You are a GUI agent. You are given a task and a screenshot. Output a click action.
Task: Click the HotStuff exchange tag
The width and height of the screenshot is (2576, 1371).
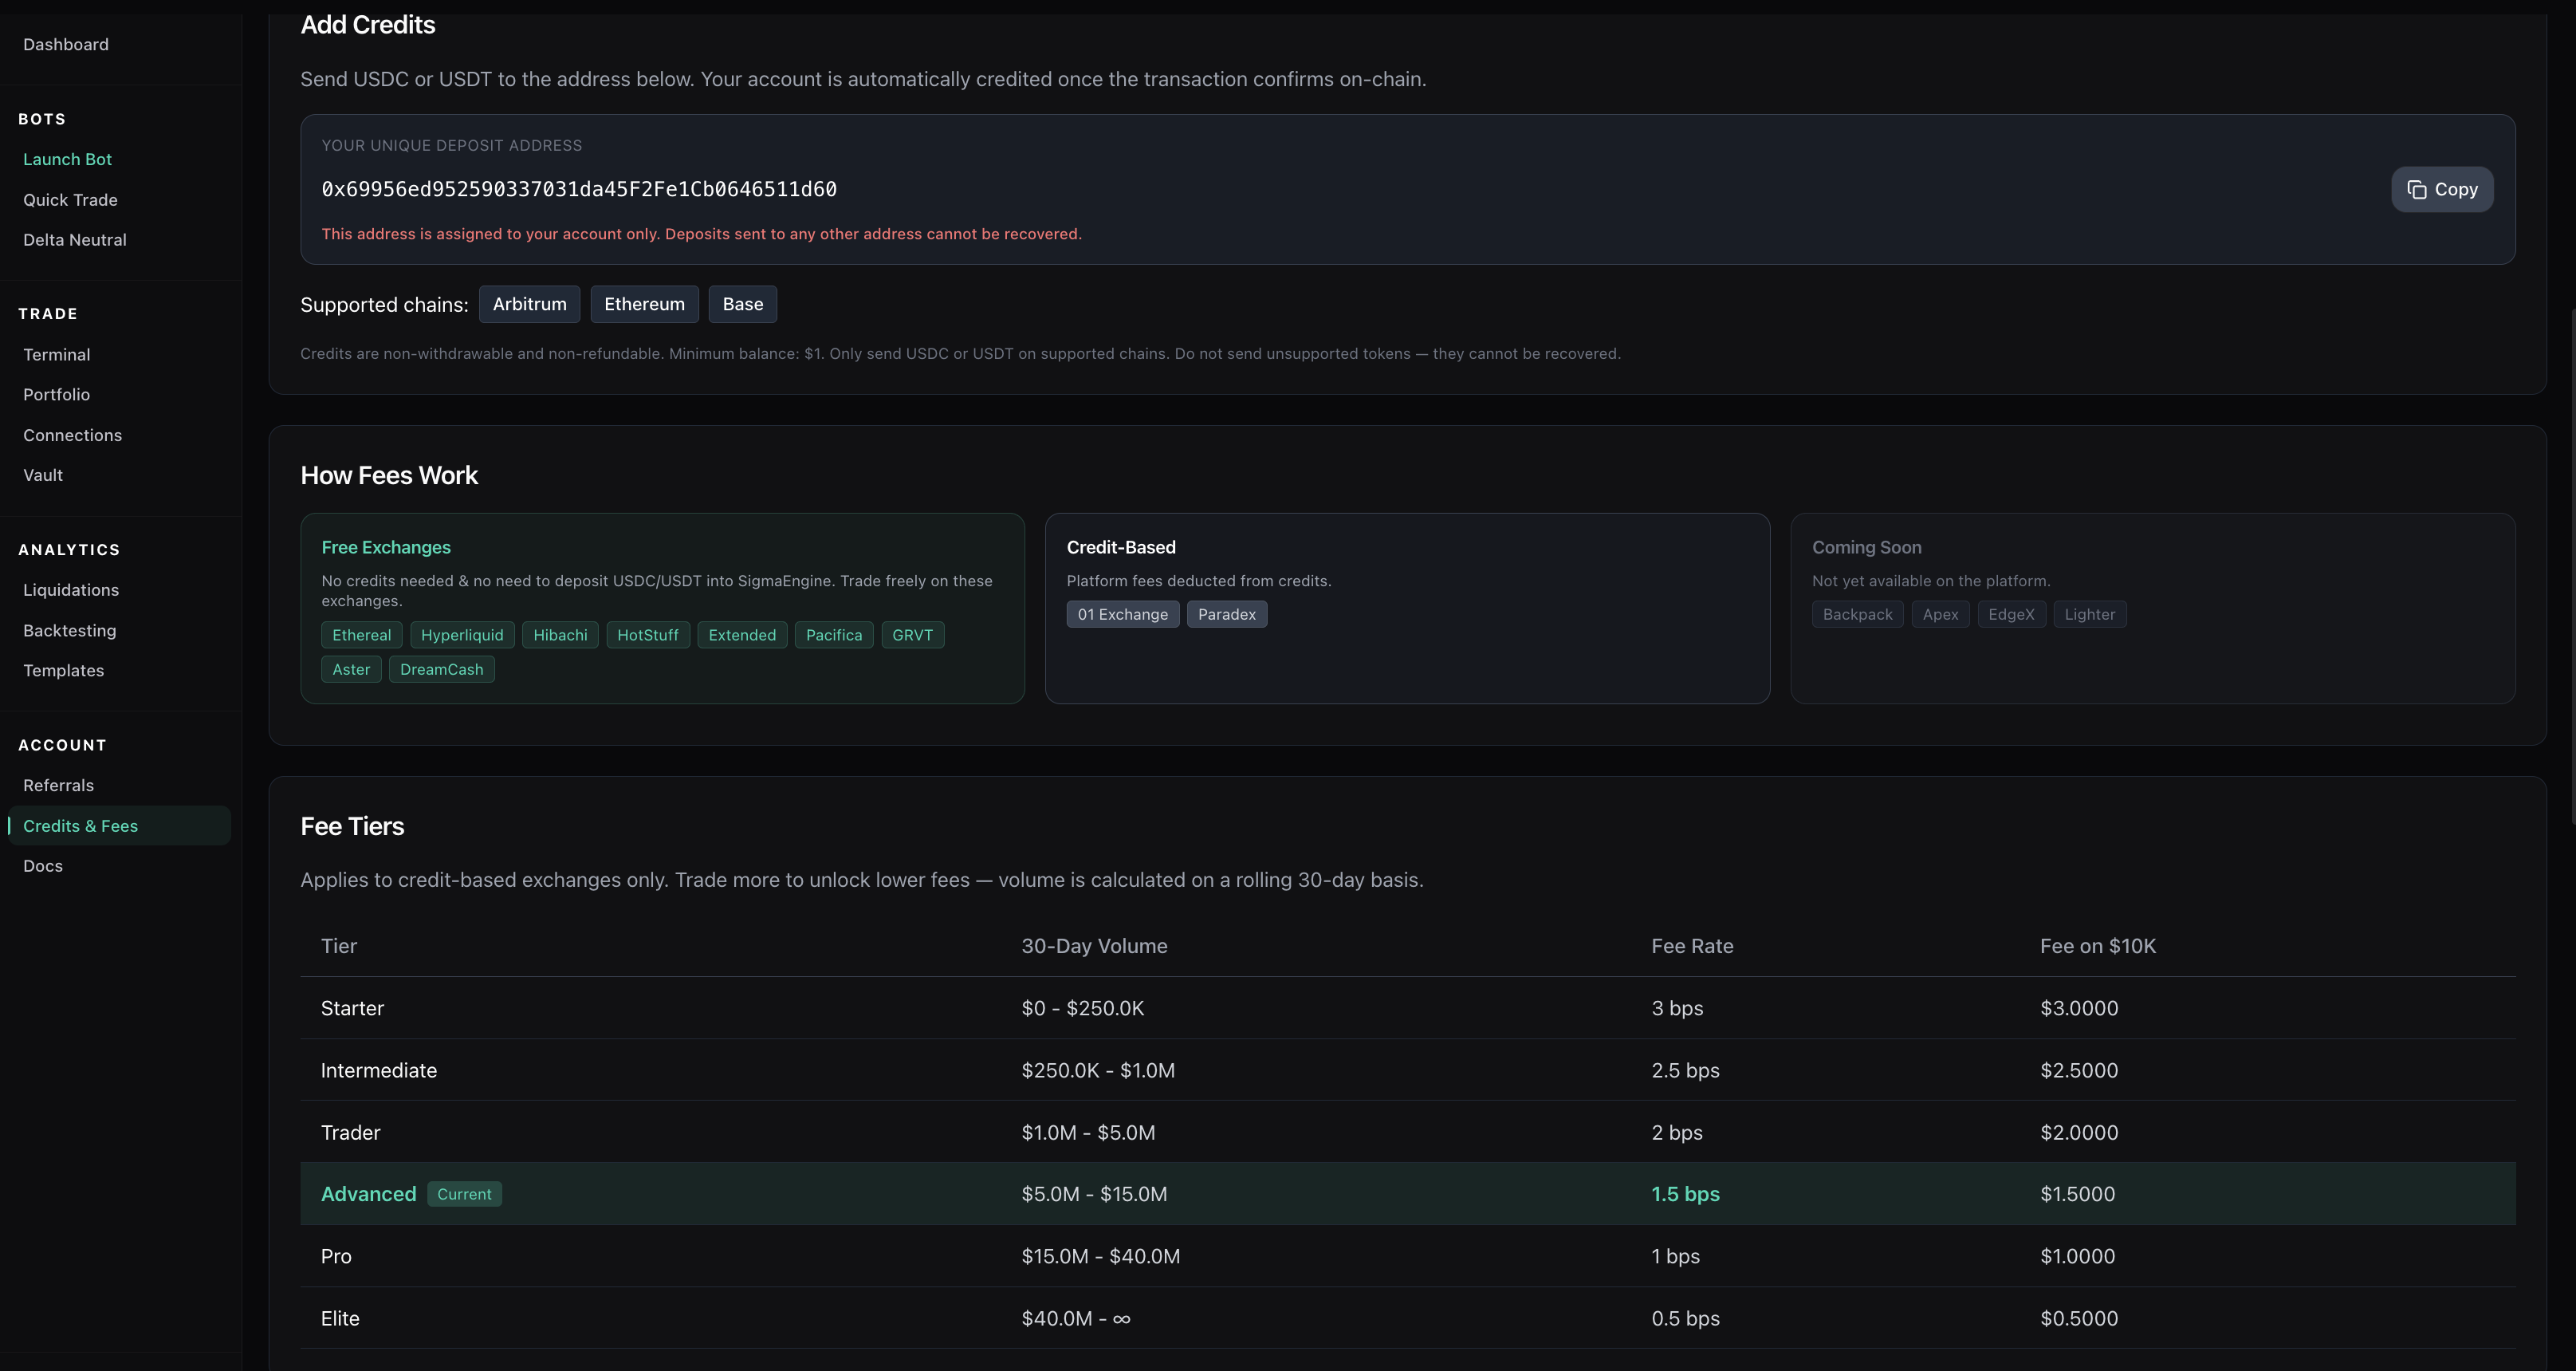tap(648, 635)
